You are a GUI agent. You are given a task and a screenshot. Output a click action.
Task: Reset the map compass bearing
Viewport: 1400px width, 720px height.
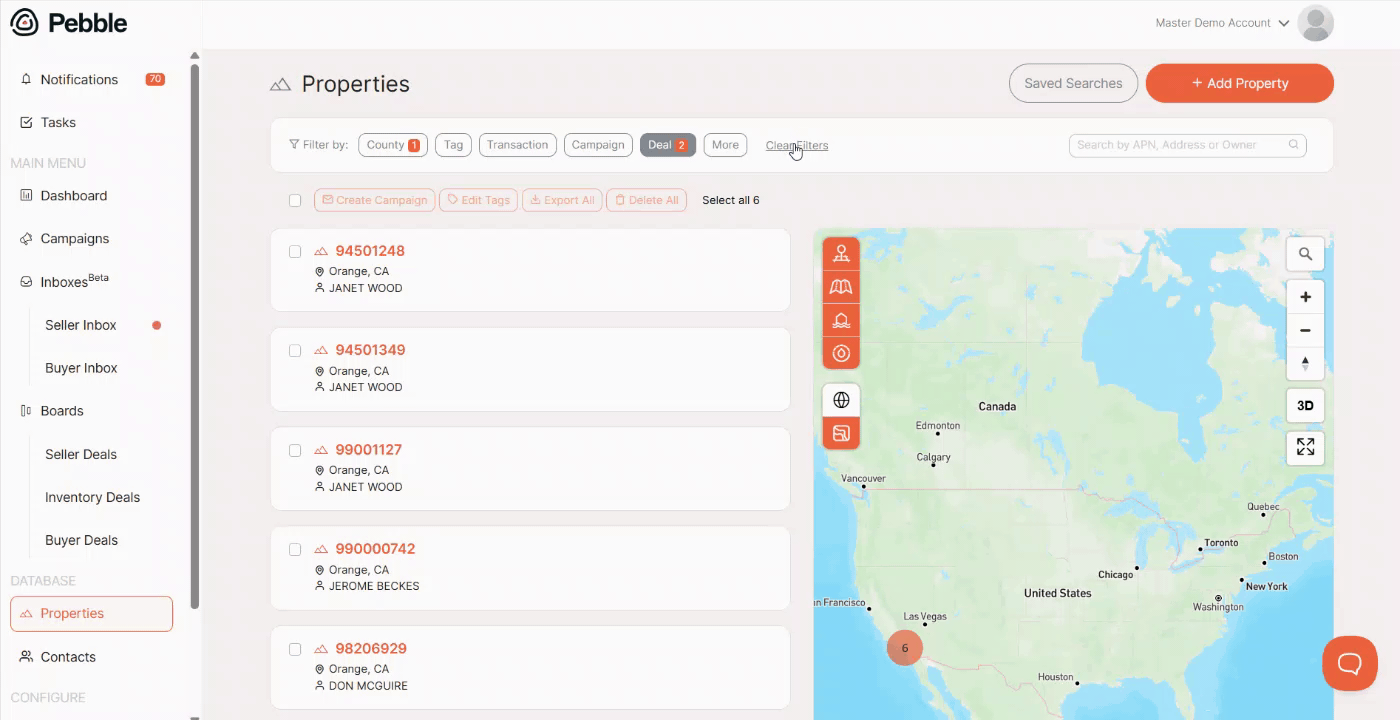coord(1305,363)
